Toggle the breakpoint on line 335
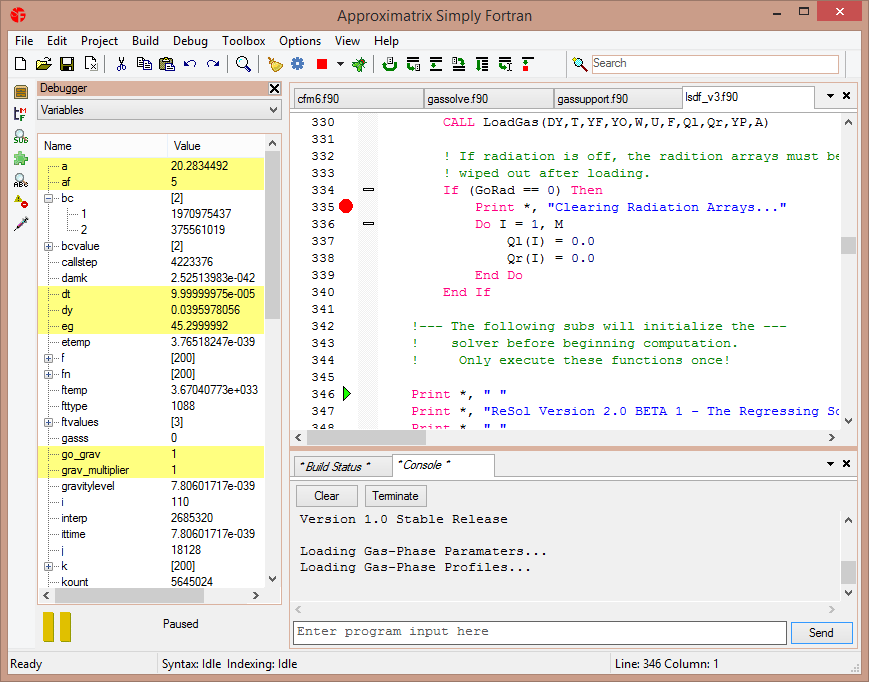The height and width of the screenshot is (682, 869). [x=345, y=206]
